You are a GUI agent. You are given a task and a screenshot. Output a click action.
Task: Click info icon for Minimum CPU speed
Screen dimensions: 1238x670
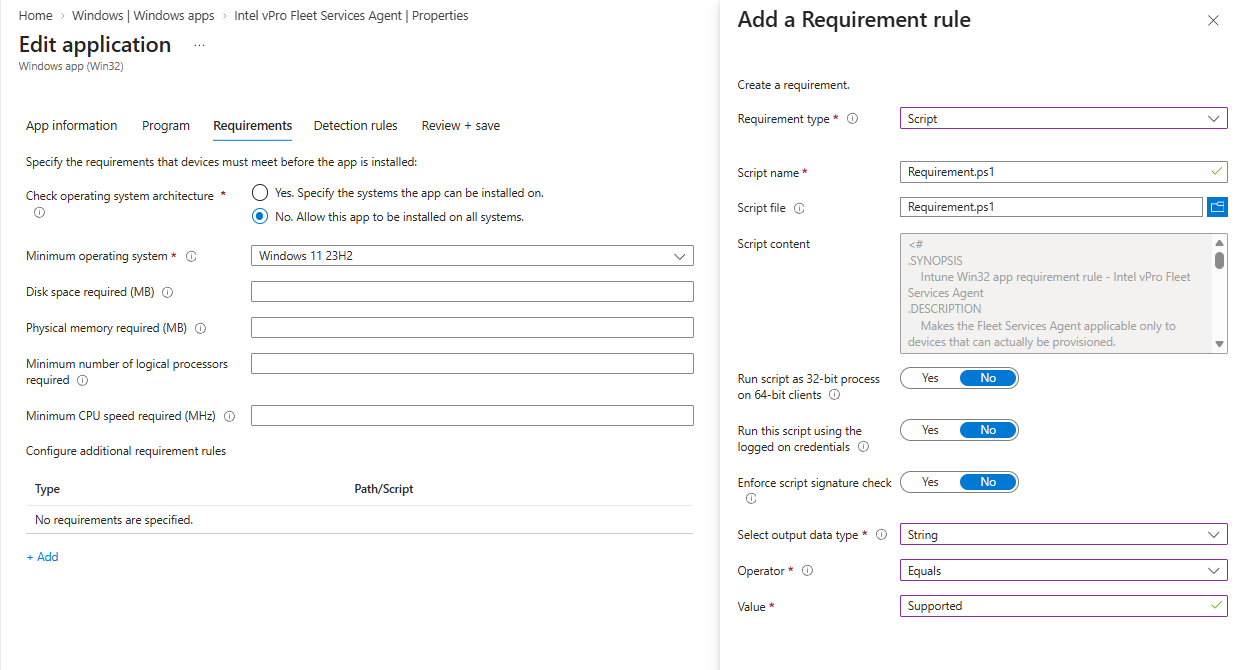coord(229,416)
